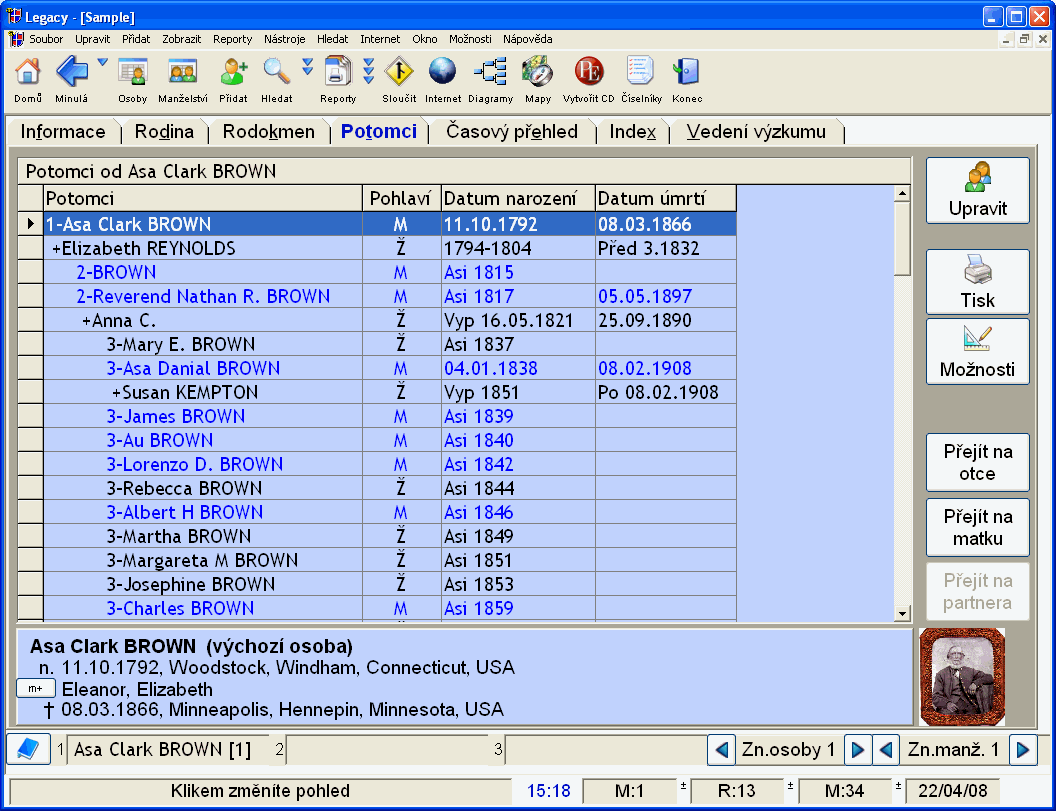1056x811 pixels.
Task: Open the Manželství toolbar icon
Action: pos(182,73)
